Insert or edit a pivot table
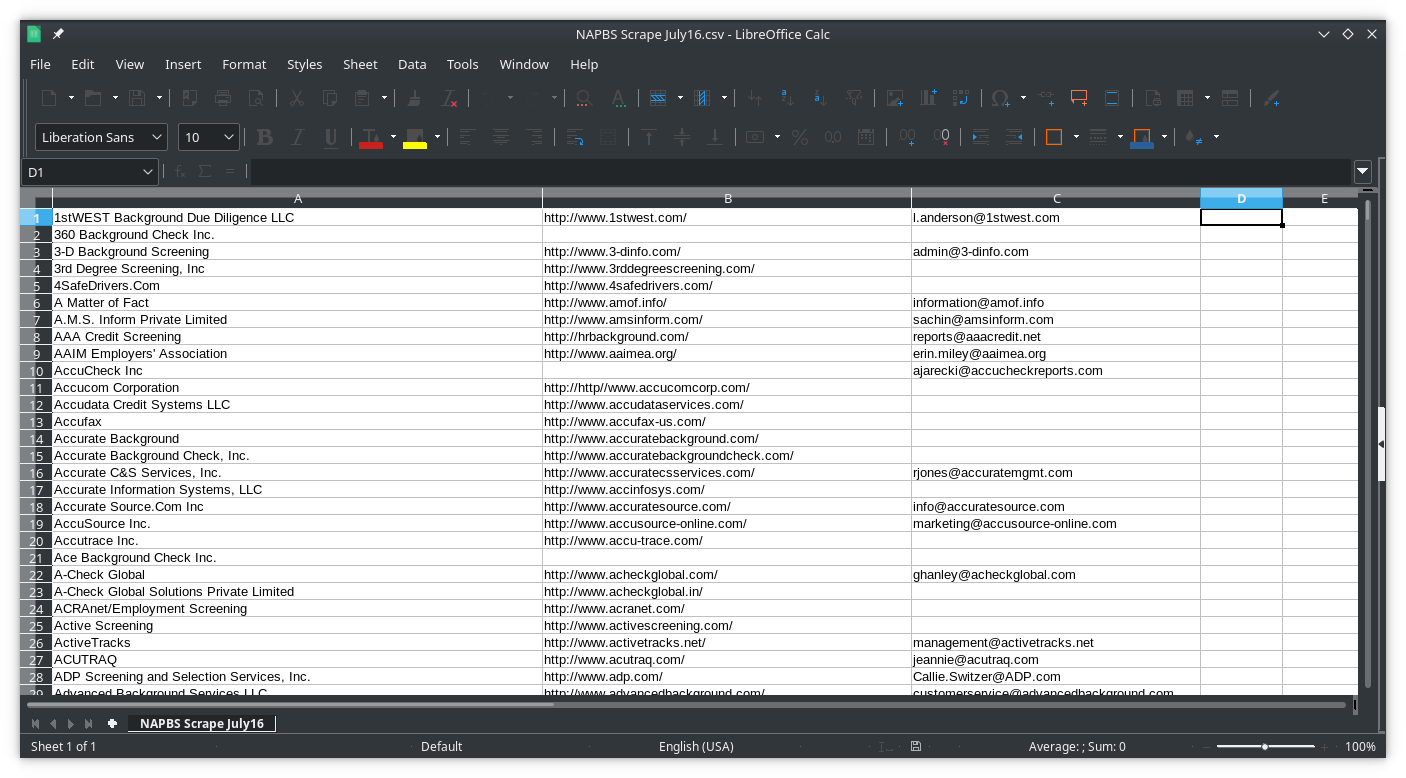This screenshot has width=1406, height=778. coord(961,98)
